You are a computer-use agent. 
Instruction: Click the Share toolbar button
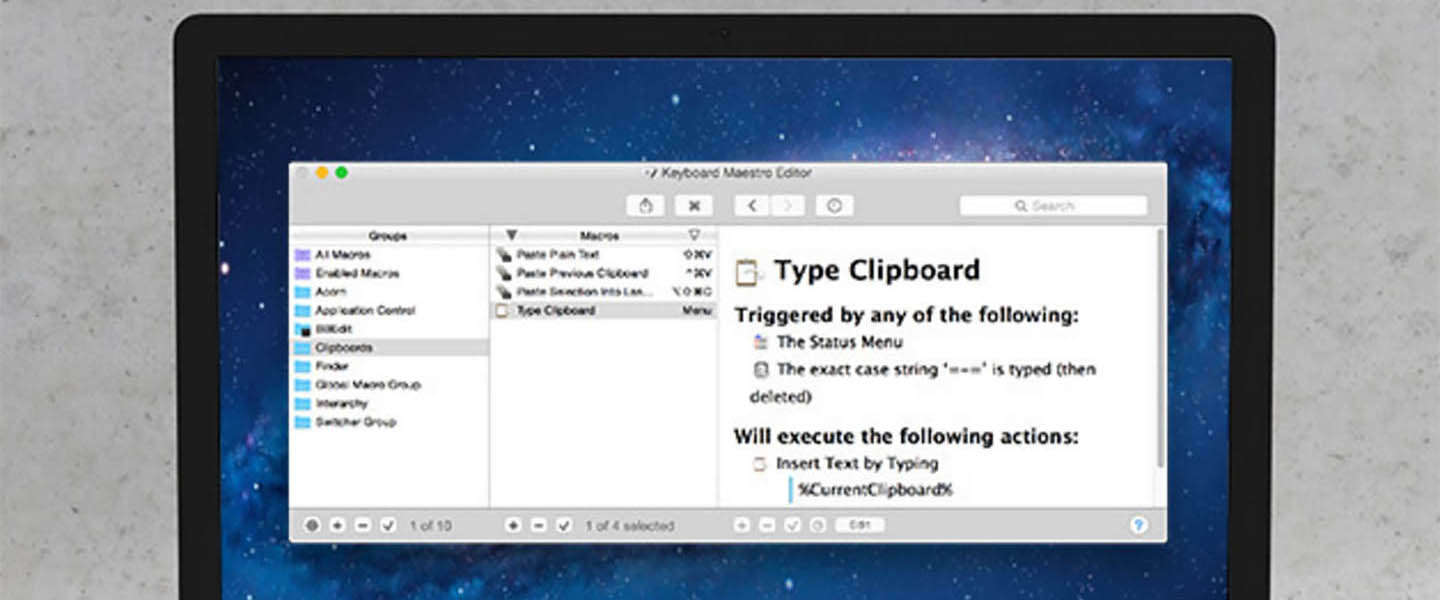click(x=646, y=205)
